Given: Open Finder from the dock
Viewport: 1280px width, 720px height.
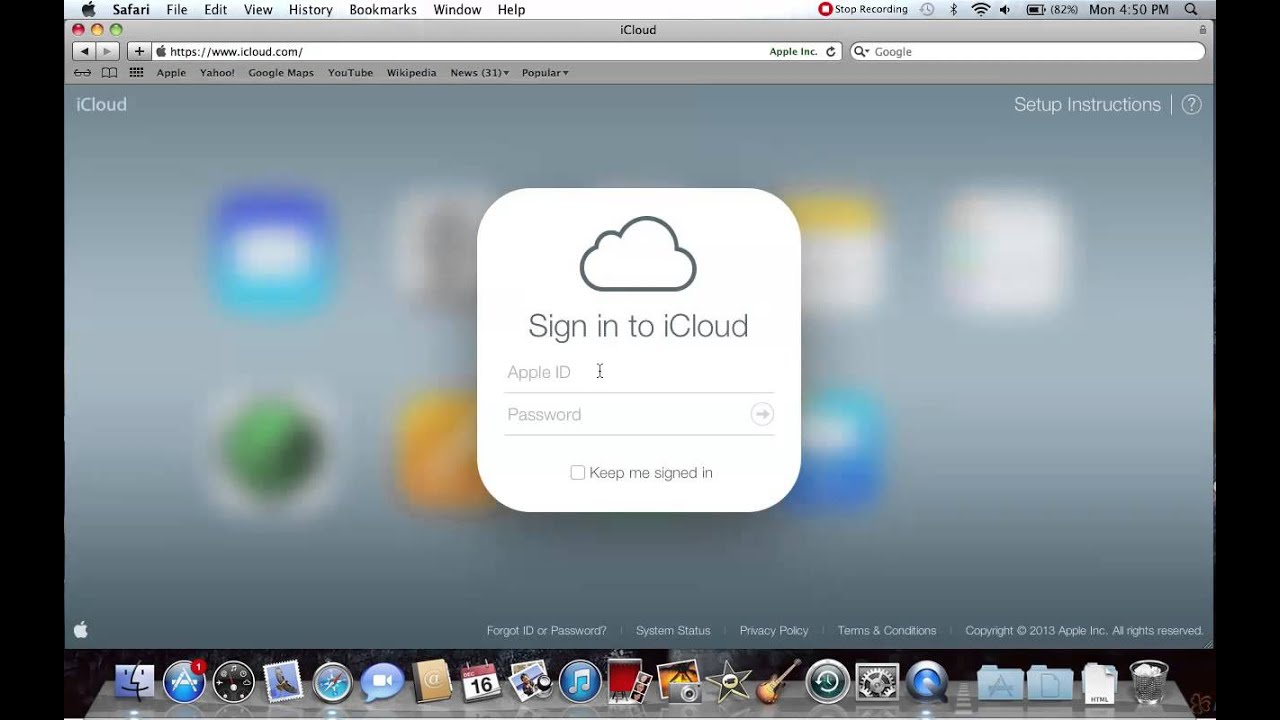Looking at the screenshot, I should tap(135, 683).
